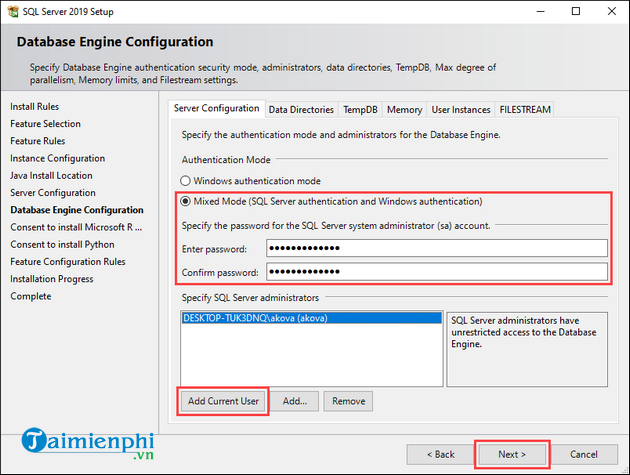Cancel the SQL Server setup

[x=584, y=455]
